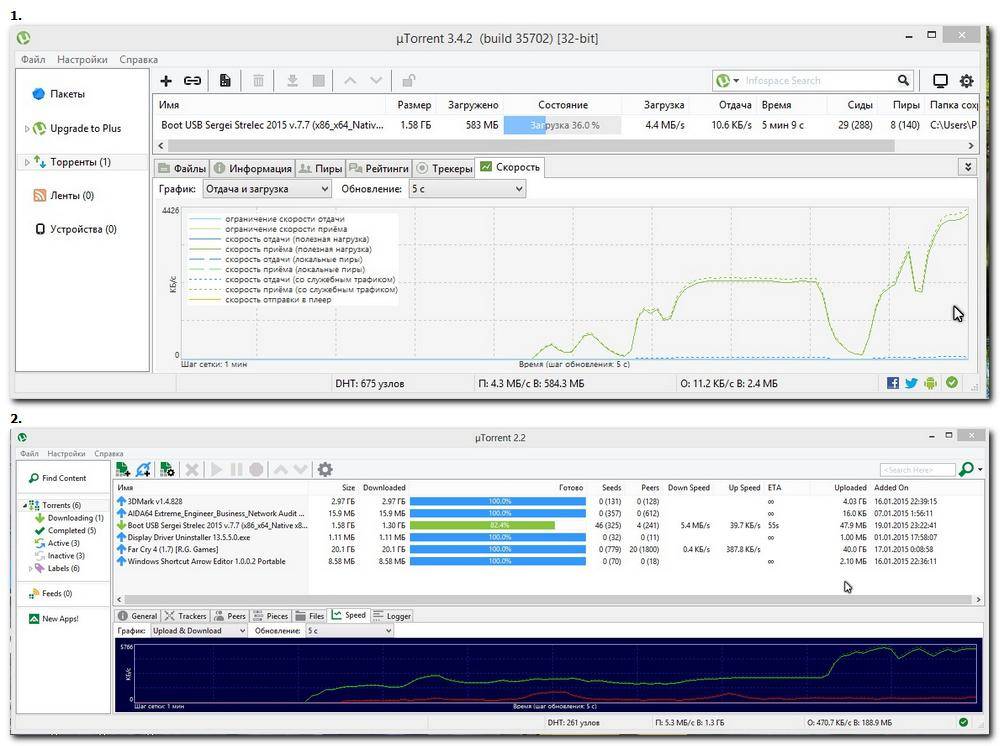Click the Add Torrent from URL link icon

click(192, 81)
